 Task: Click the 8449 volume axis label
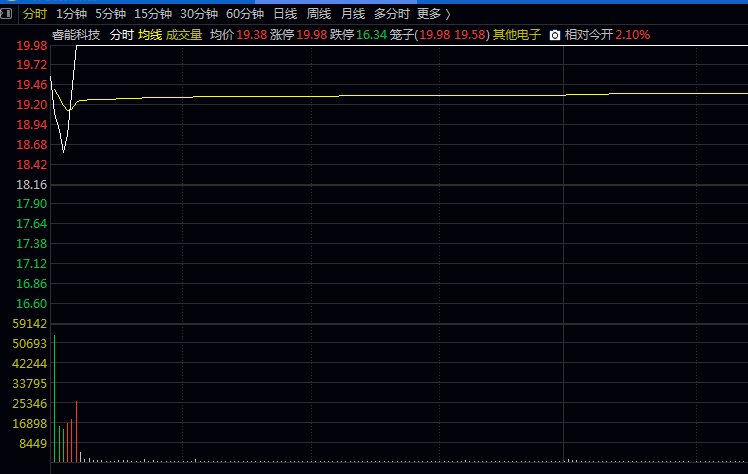[33, 443]
